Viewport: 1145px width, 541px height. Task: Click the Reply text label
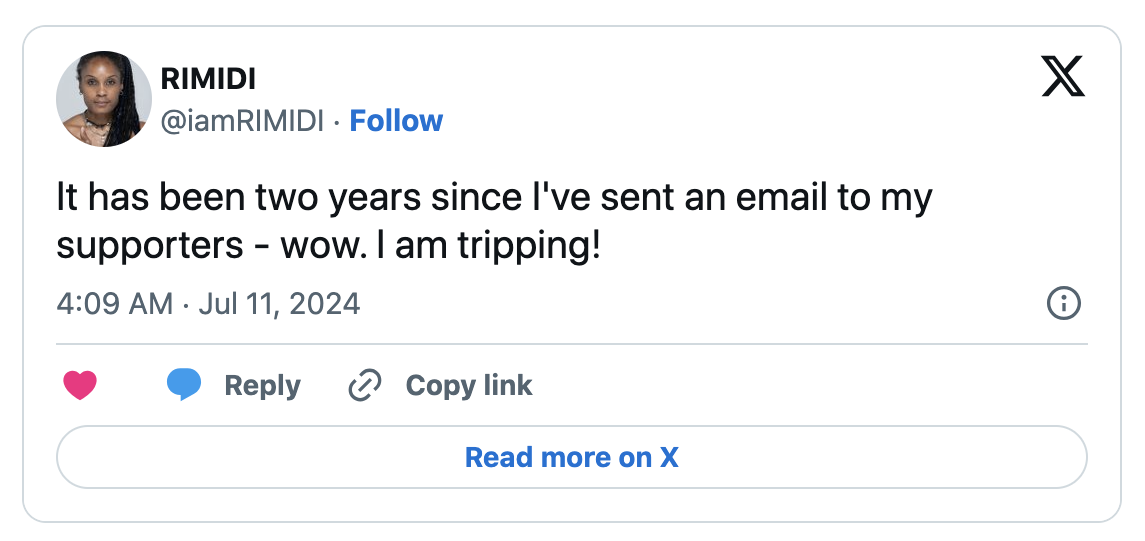click(262, 385)
